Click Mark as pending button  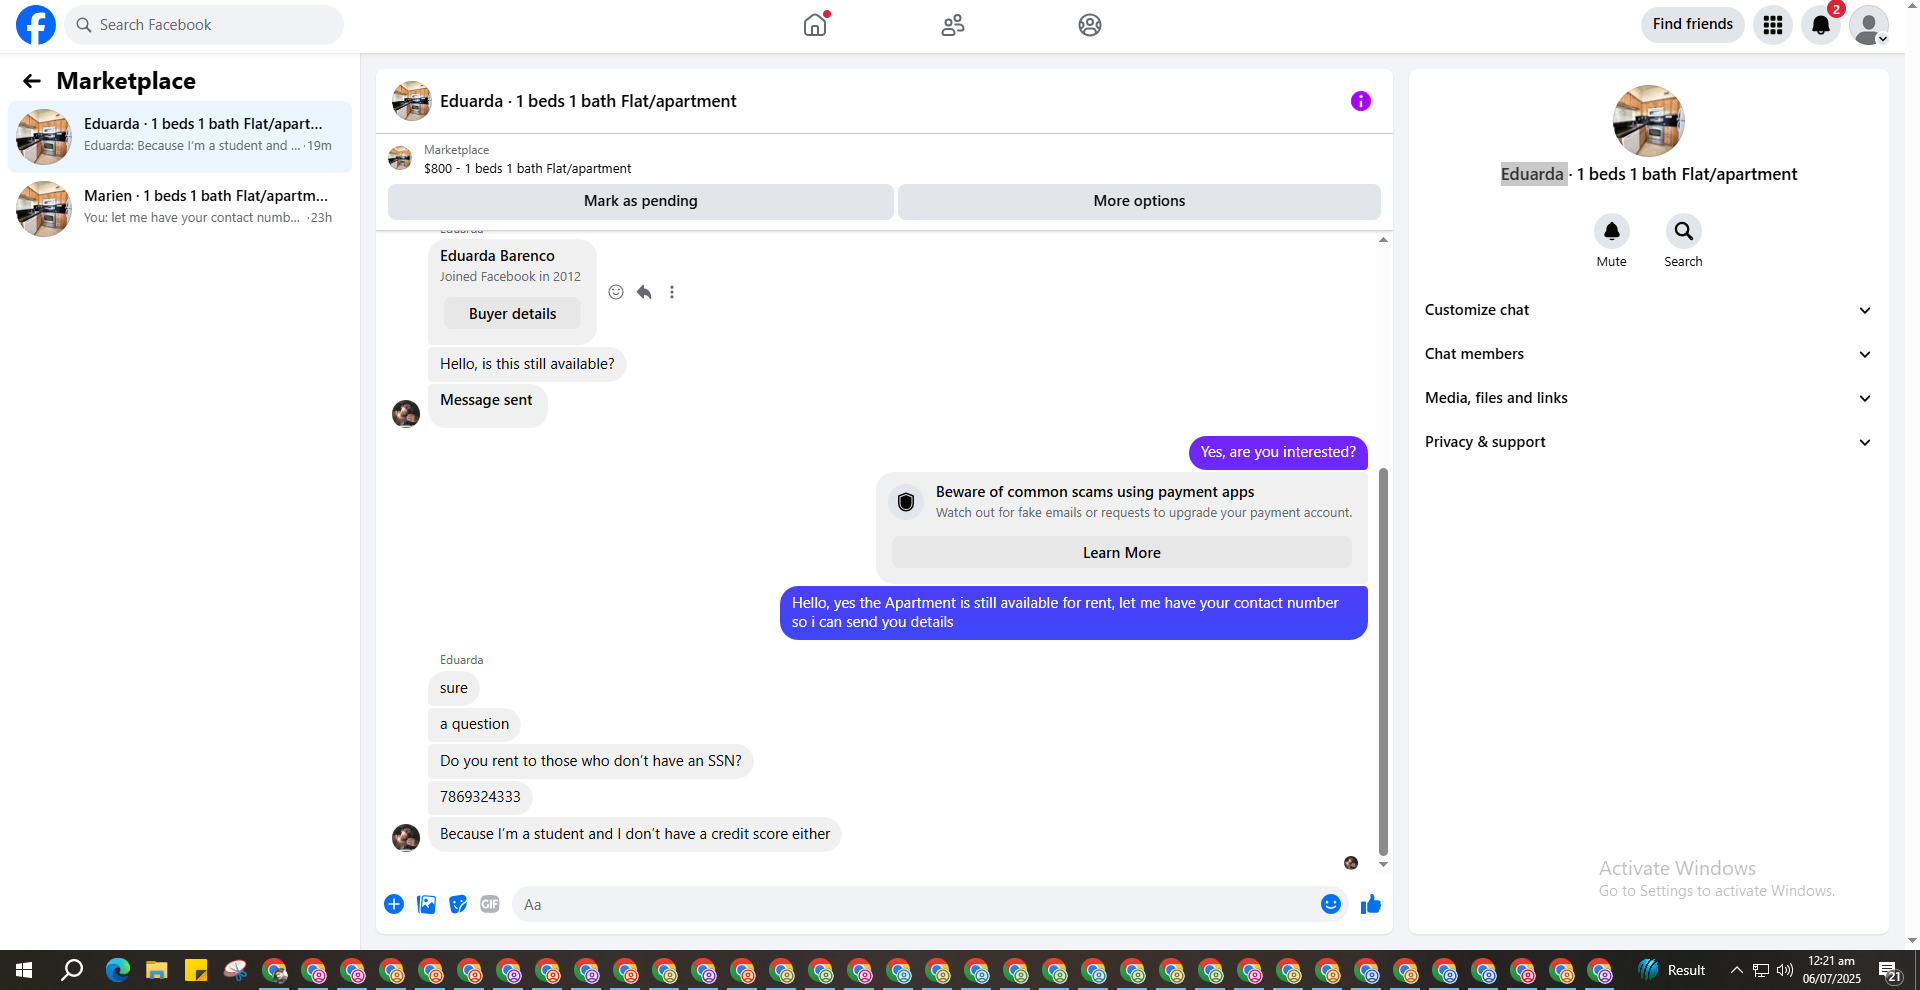click(x=641, y=201)
